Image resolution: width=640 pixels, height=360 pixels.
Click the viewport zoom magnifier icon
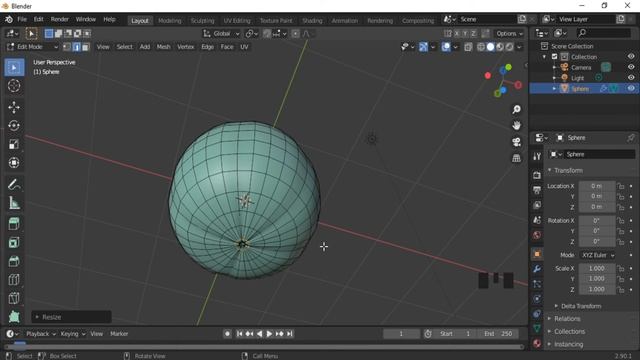pos(516,109)
